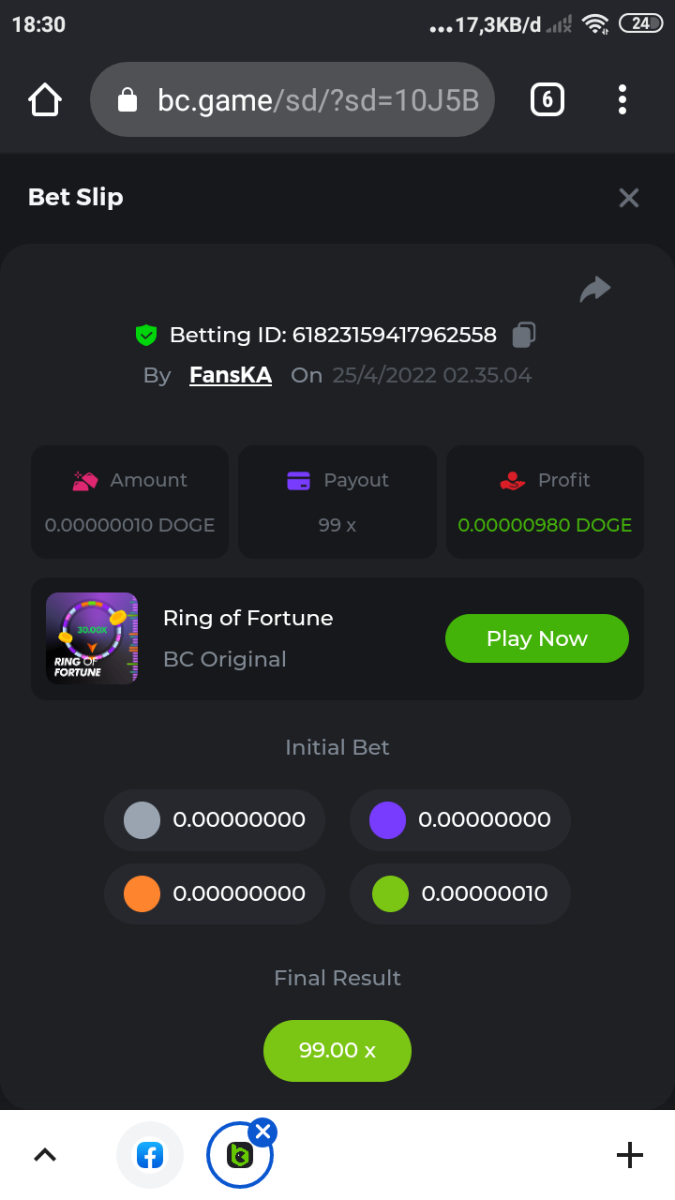Expand the bottom tab bar chevron
Image resolution: width=675 pixels, height=1200 pixels.
(45, 1156)
